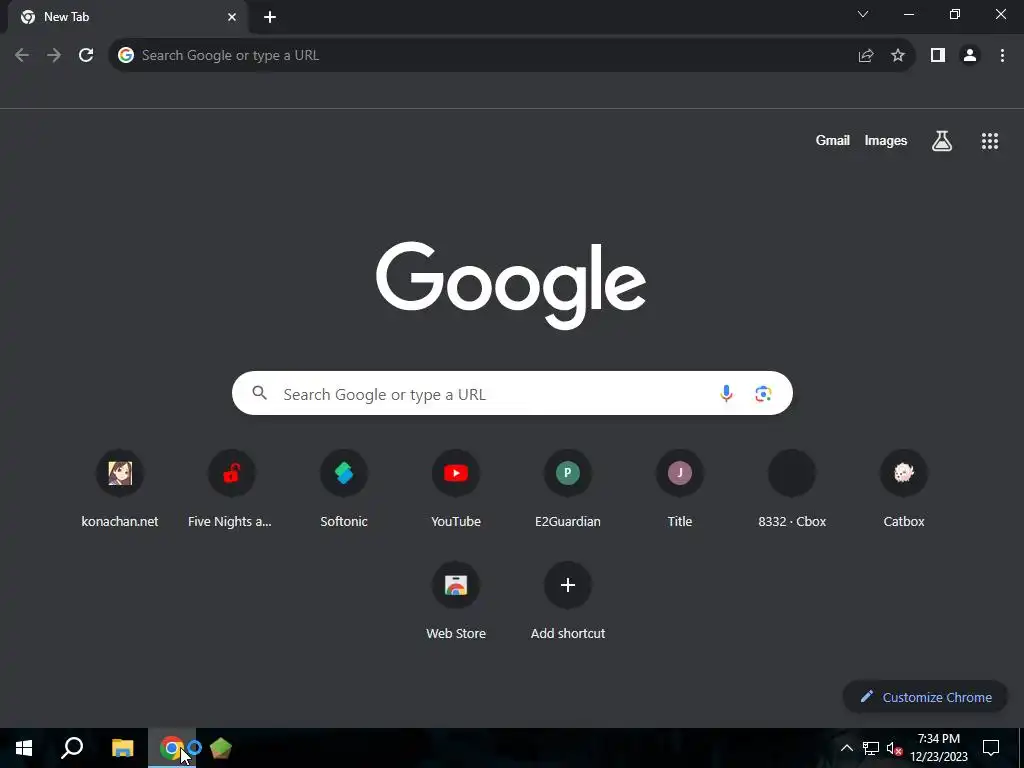Click Customize Chrome button
Screen dimensions: 1024x768
925,697
